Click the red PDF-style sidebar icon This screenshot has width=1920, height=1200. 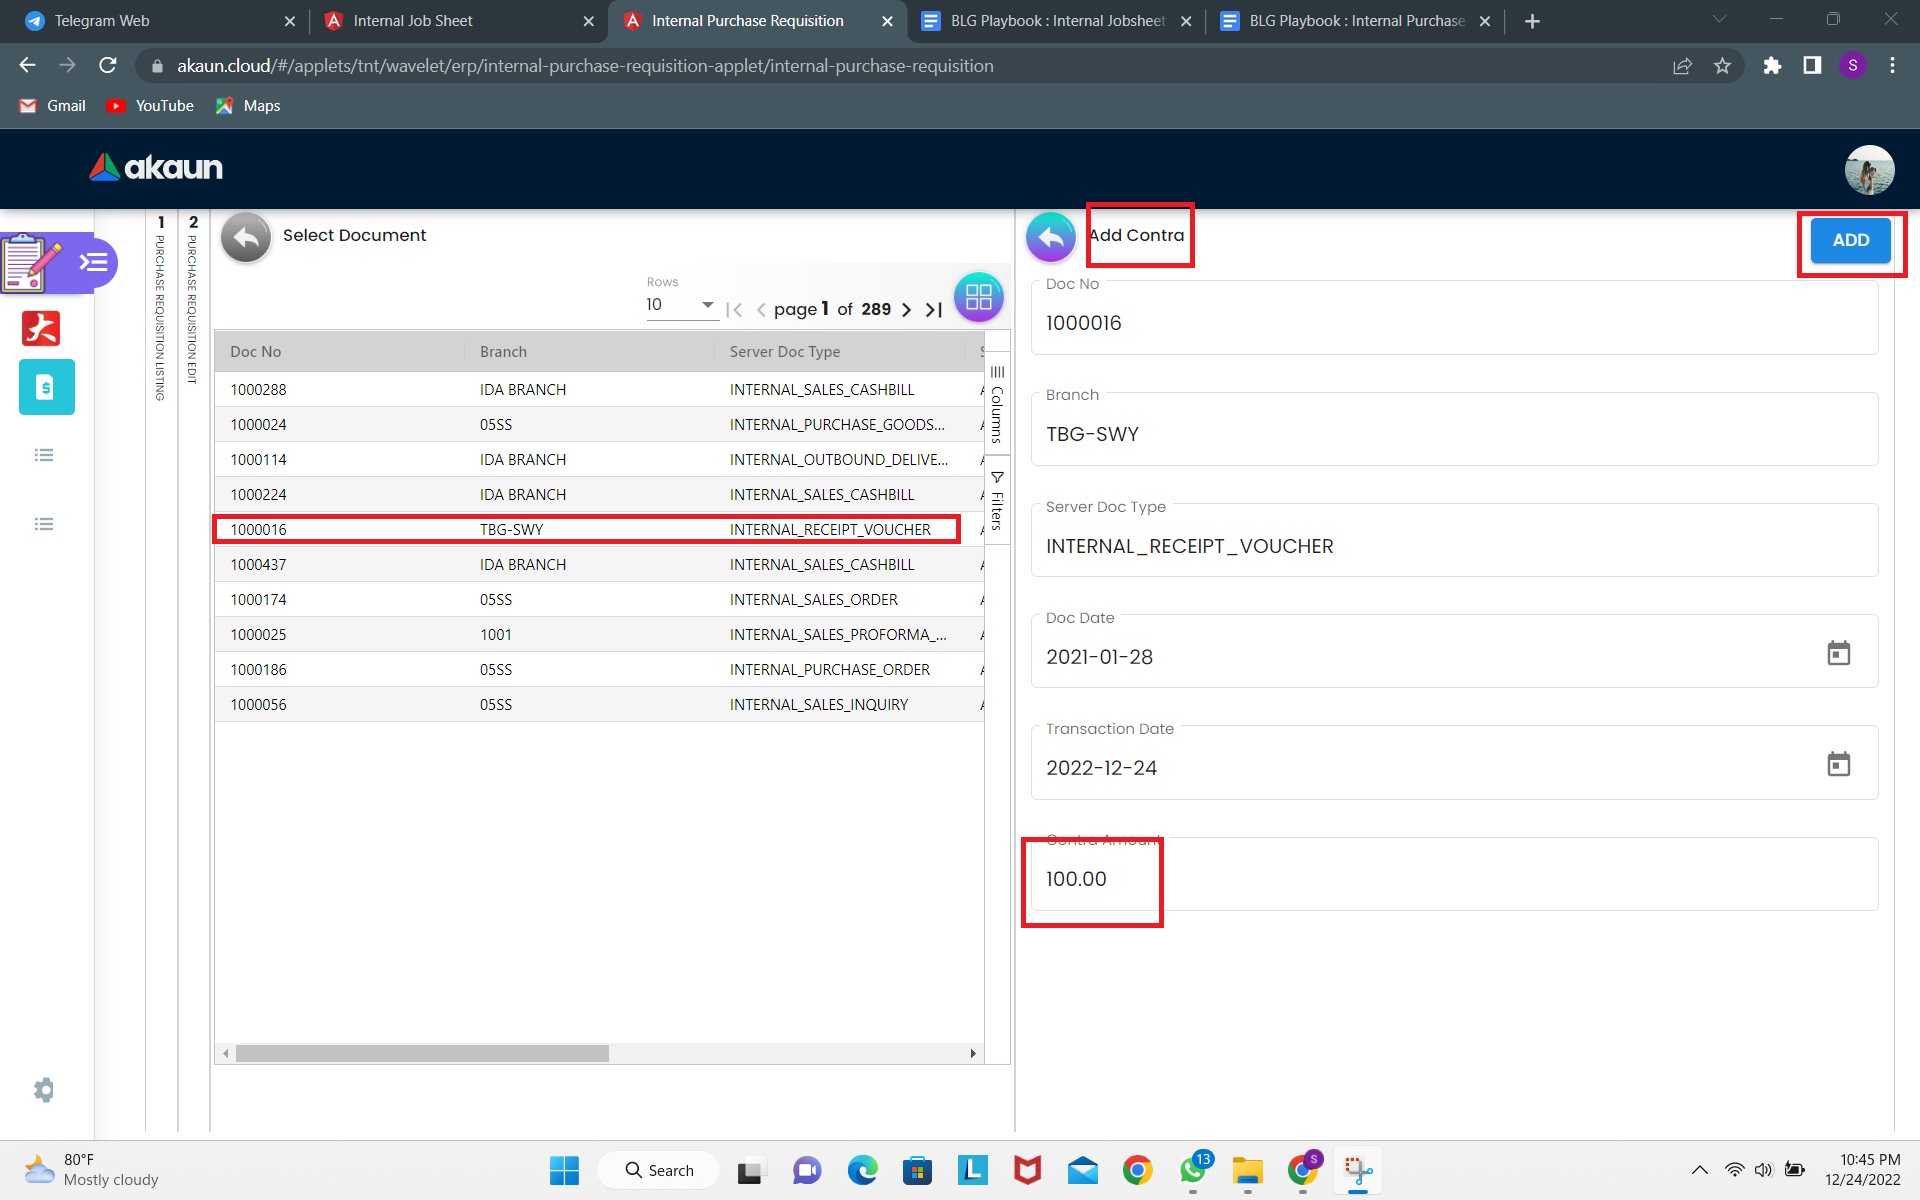[42, 328]
